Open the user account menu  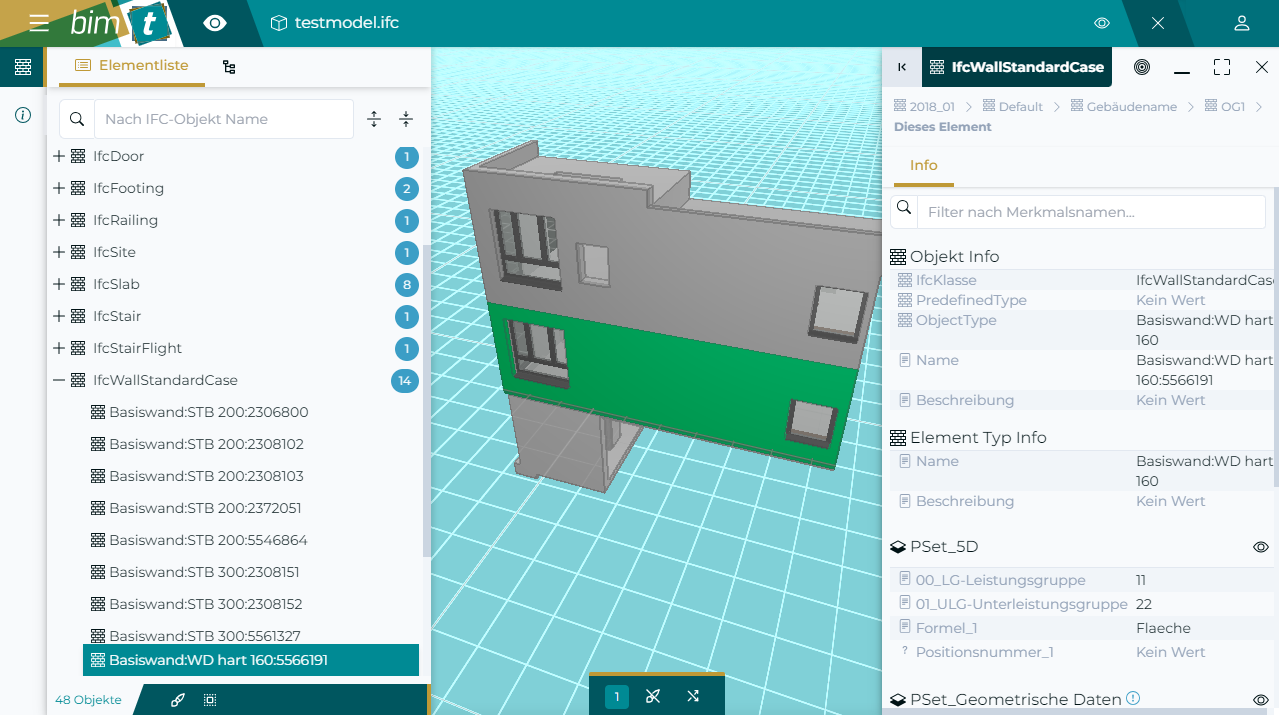(1241, 23)
